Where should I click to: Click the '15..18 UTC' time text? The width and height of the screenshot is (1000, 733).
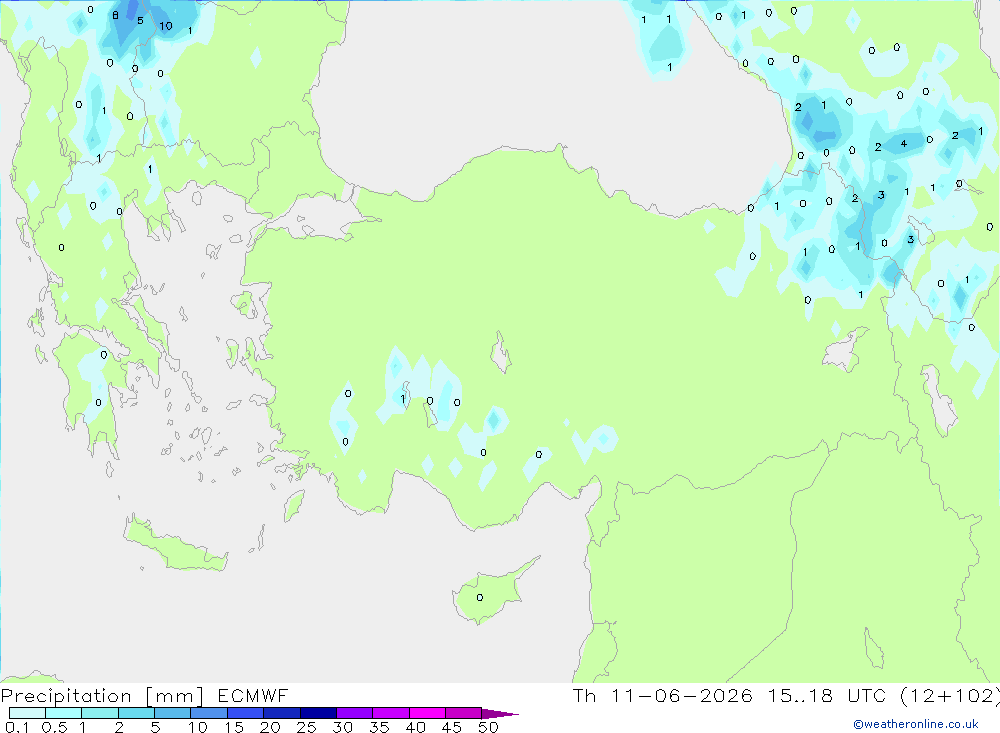click(x=827, y=695)
